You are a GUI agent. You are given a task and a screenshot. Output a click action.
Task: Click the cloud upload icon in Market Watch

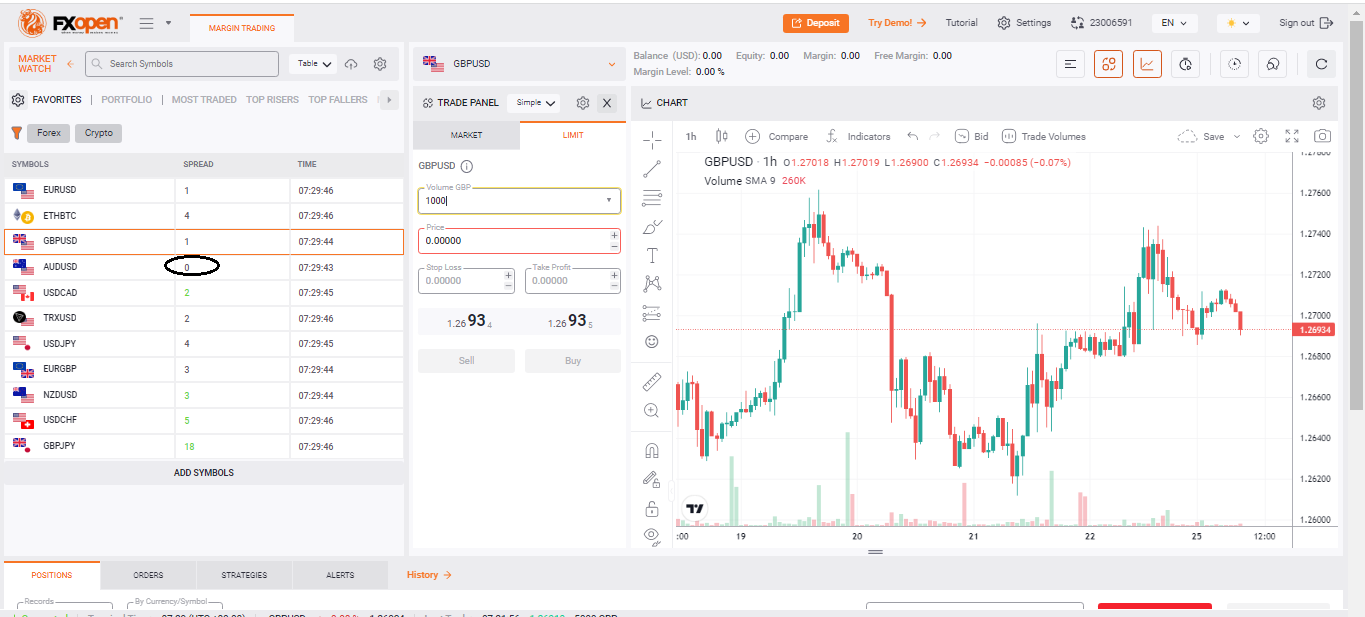[x=351, y=64]
